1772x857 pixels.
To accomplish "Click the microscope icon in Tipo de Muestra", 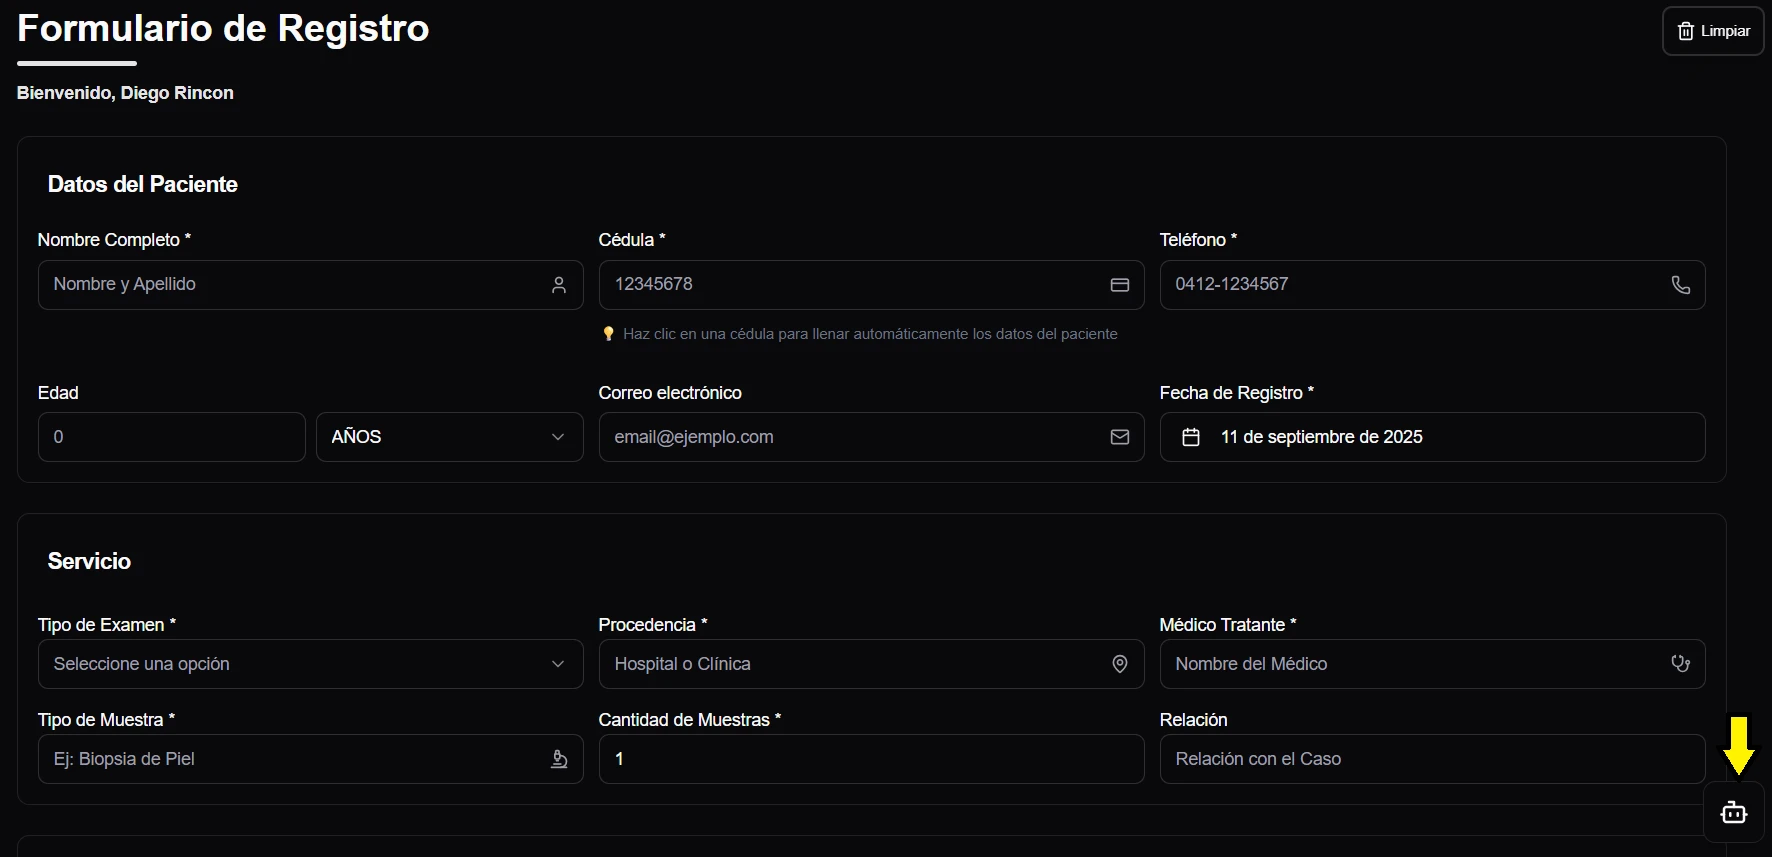I will (x=559, y=759).
